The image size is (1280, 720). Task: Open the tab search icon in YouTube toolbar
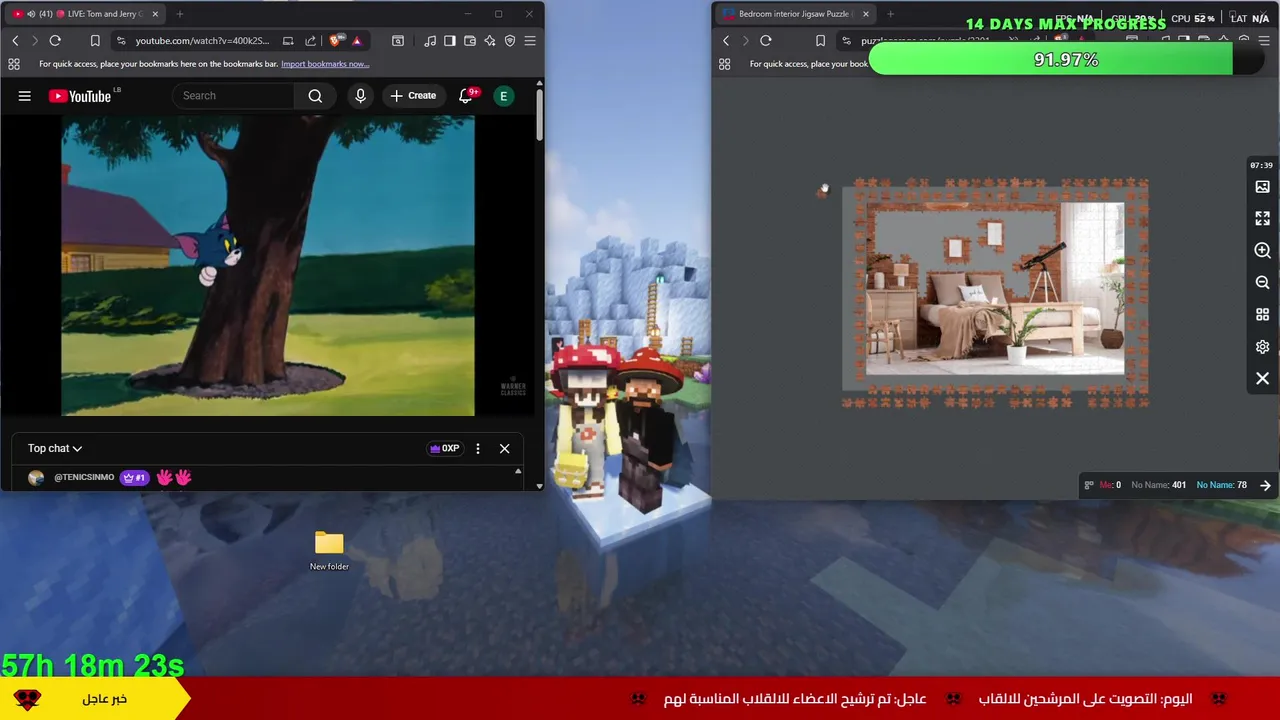[x=398, y=40]
